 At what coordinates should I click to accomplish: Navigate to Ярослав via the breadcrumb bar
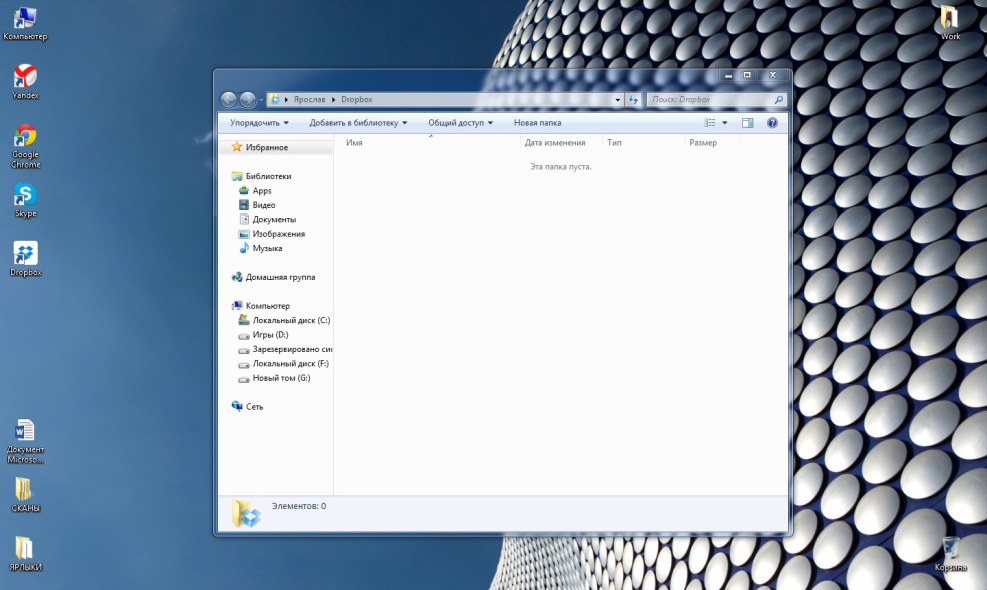click(312, 99)
